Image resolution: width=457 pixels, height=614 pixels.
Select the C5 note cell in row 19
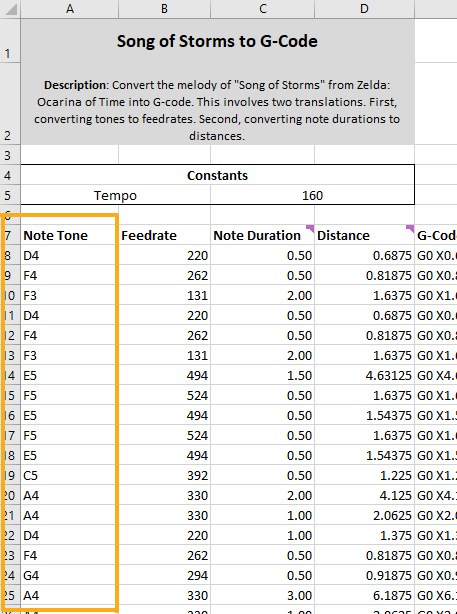click(70, 475)
